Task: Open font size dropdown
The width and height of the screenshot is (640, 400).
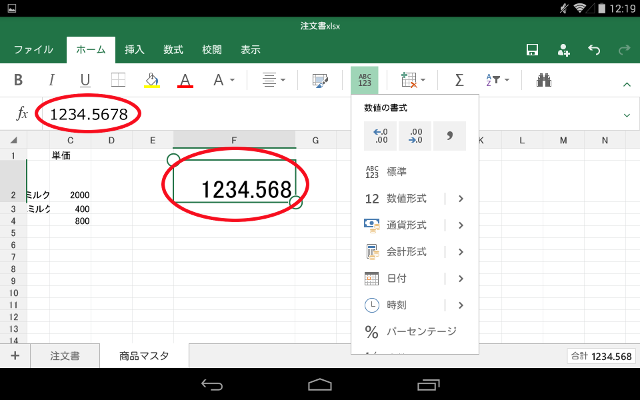Action: point(224,80)
